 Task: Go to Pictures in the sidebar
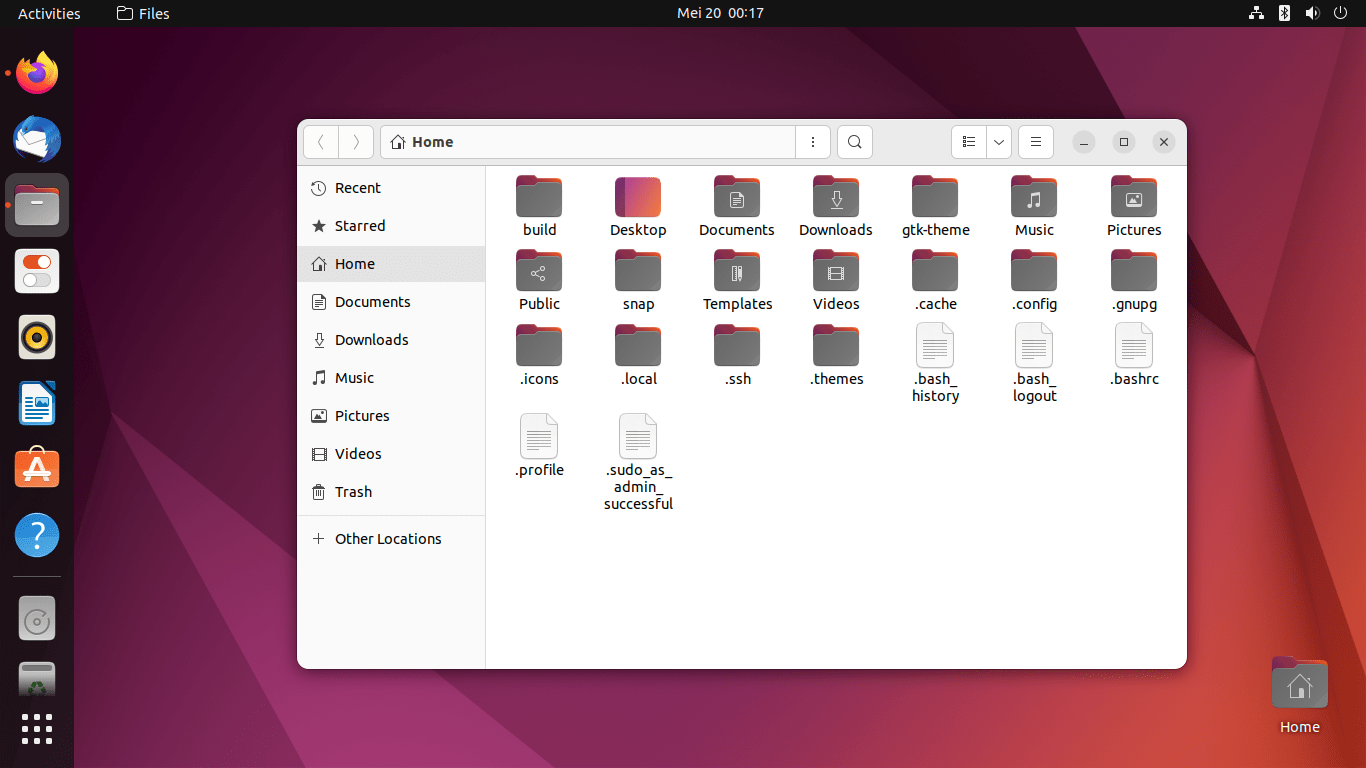coord(391,416)
